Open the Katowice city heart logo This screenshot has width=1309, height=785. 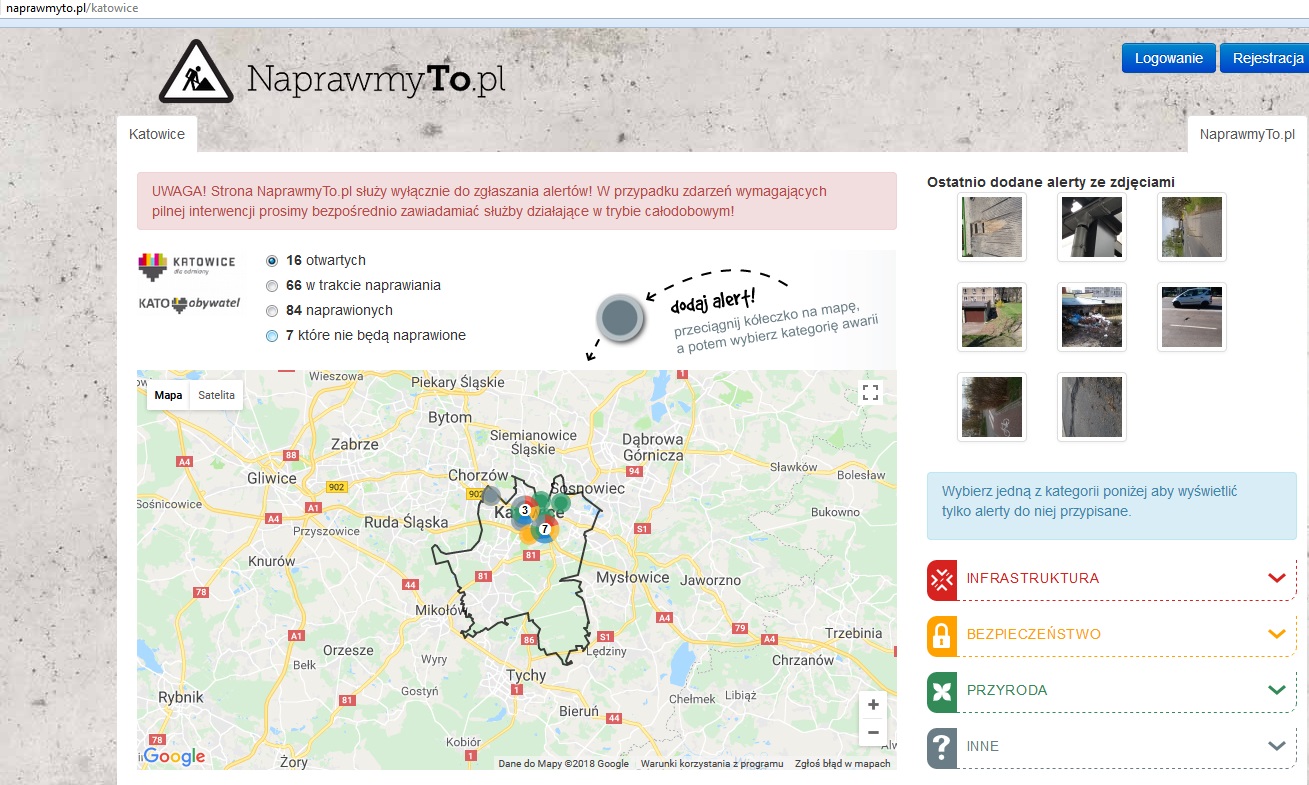click(187, 265)
